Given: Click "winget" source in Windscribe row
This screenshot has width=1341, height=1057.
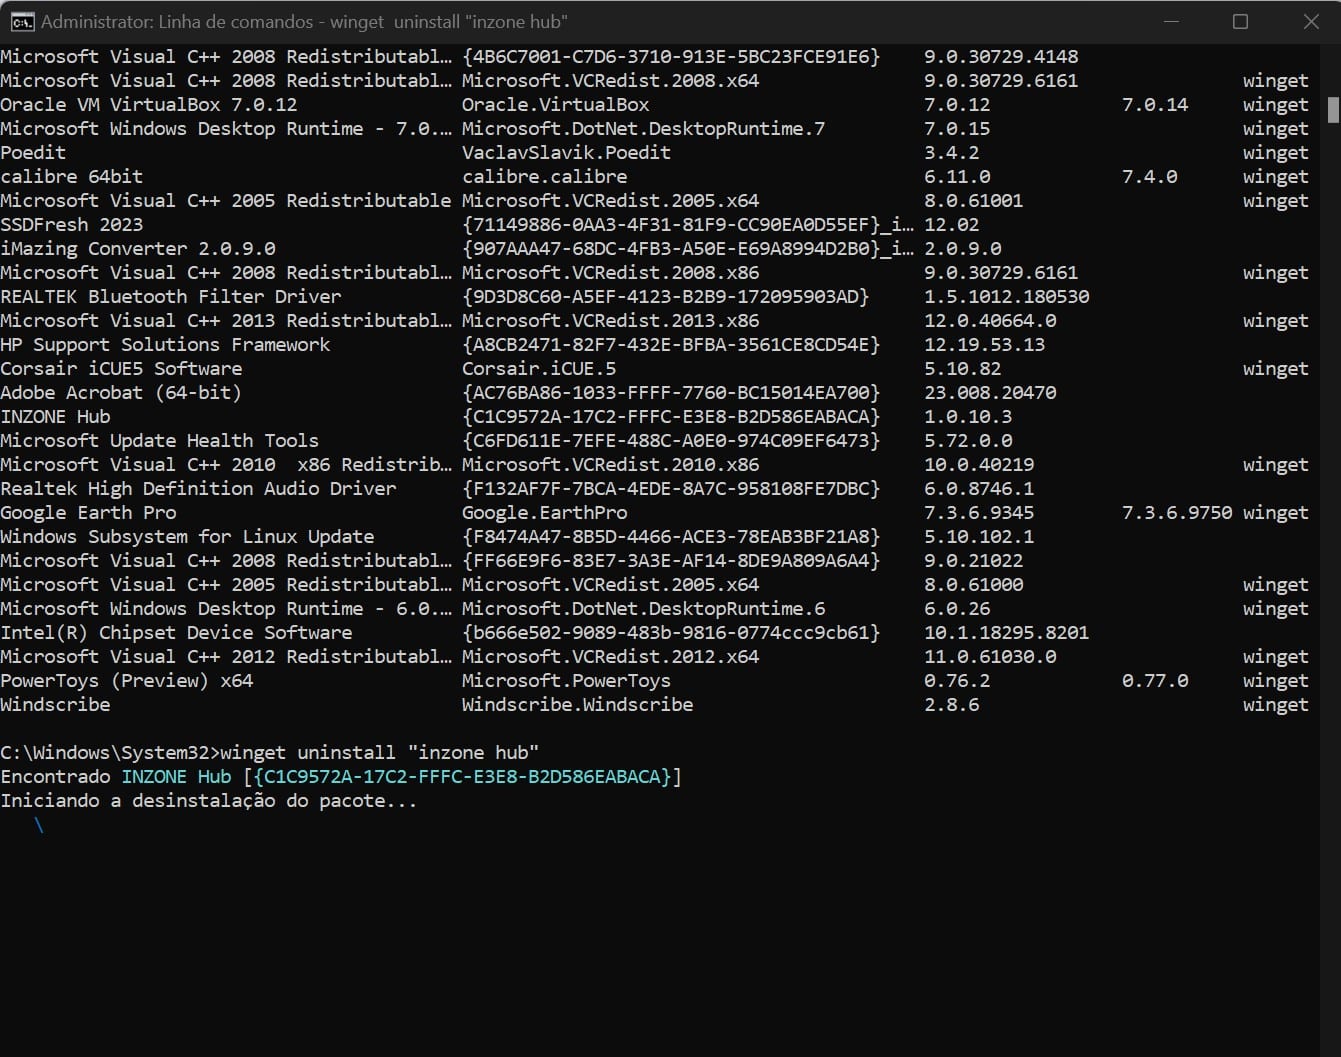Looking at the screenshot, I should (1276, 704).
